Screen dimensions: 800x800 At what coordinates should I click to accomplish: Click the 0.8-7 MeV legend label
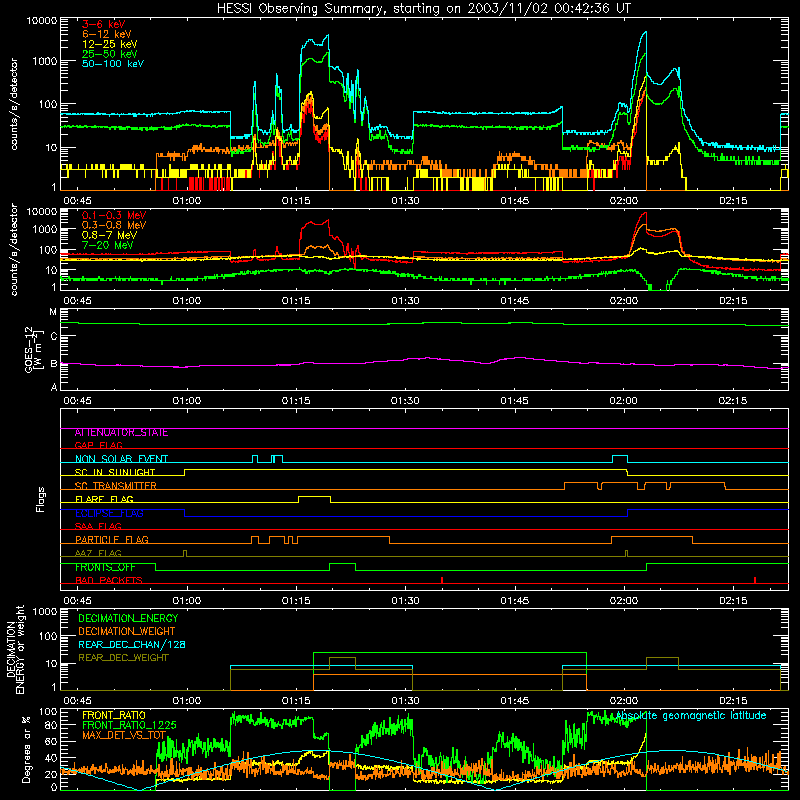109,235
